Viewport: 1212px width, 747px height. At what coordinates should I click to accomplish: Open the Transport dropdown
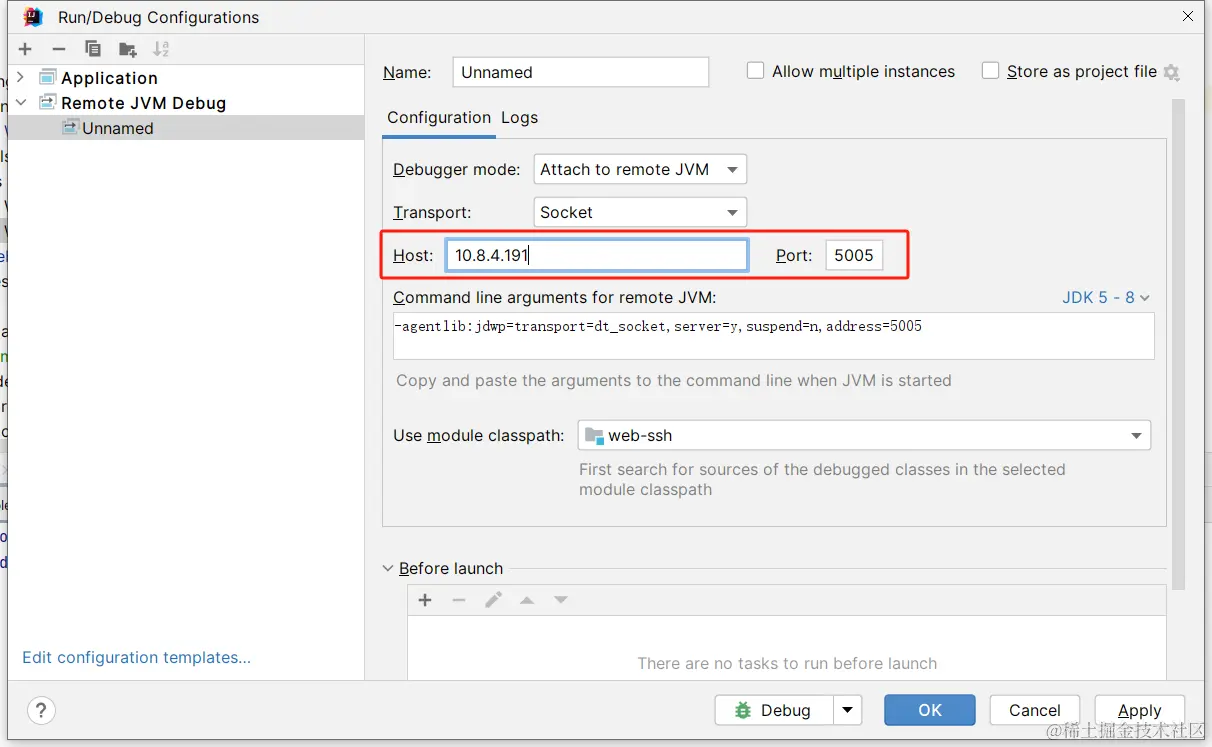(640, 212)
